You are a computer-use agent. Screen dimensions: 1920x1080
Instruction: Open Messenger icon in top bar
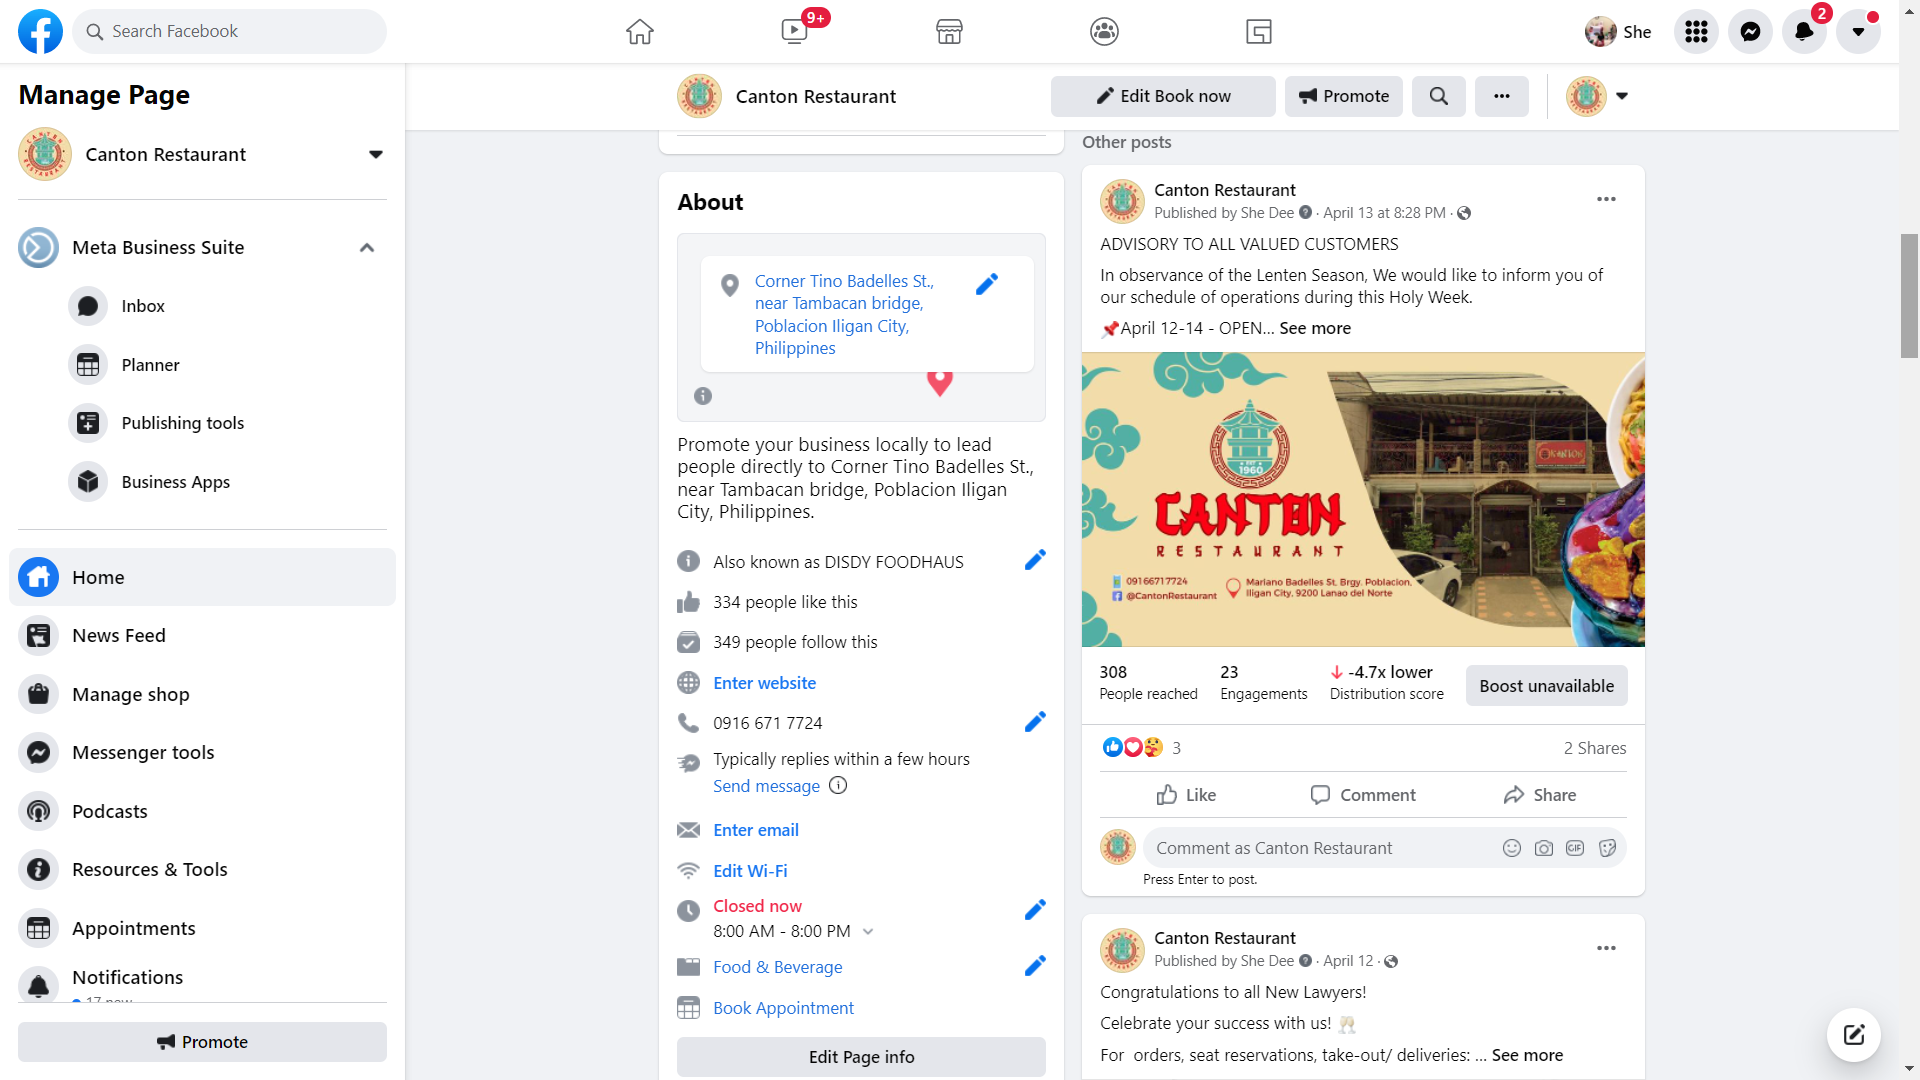click(1750, 32)
